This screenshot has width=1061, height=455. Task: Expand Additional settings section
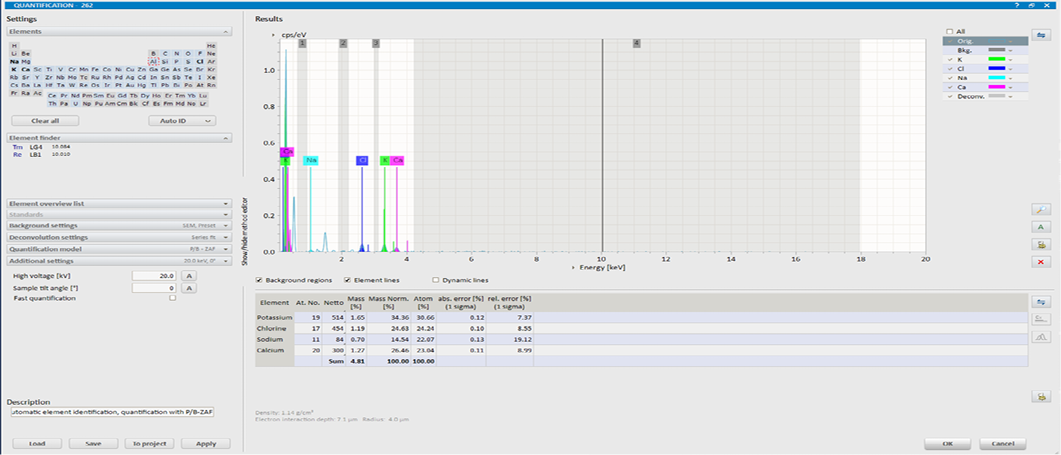pos(120,261)
